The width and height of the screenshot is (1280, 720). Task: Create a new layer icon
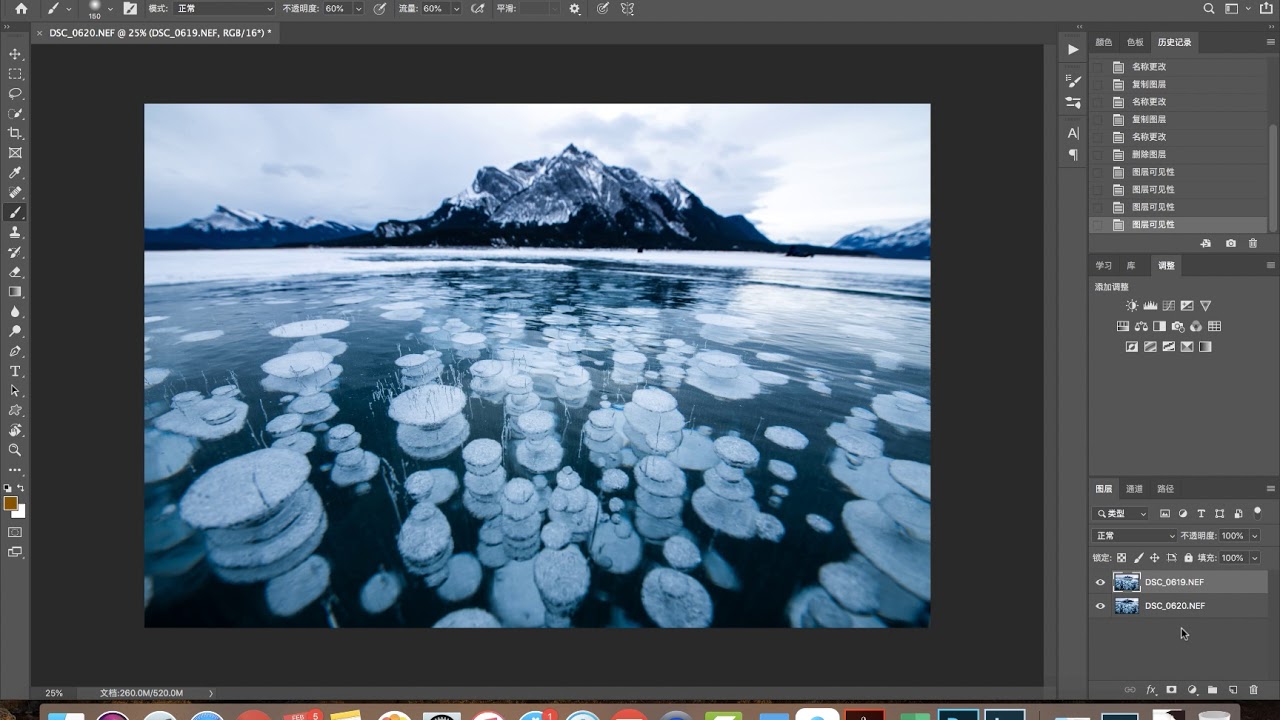(x=1233, y=690)
